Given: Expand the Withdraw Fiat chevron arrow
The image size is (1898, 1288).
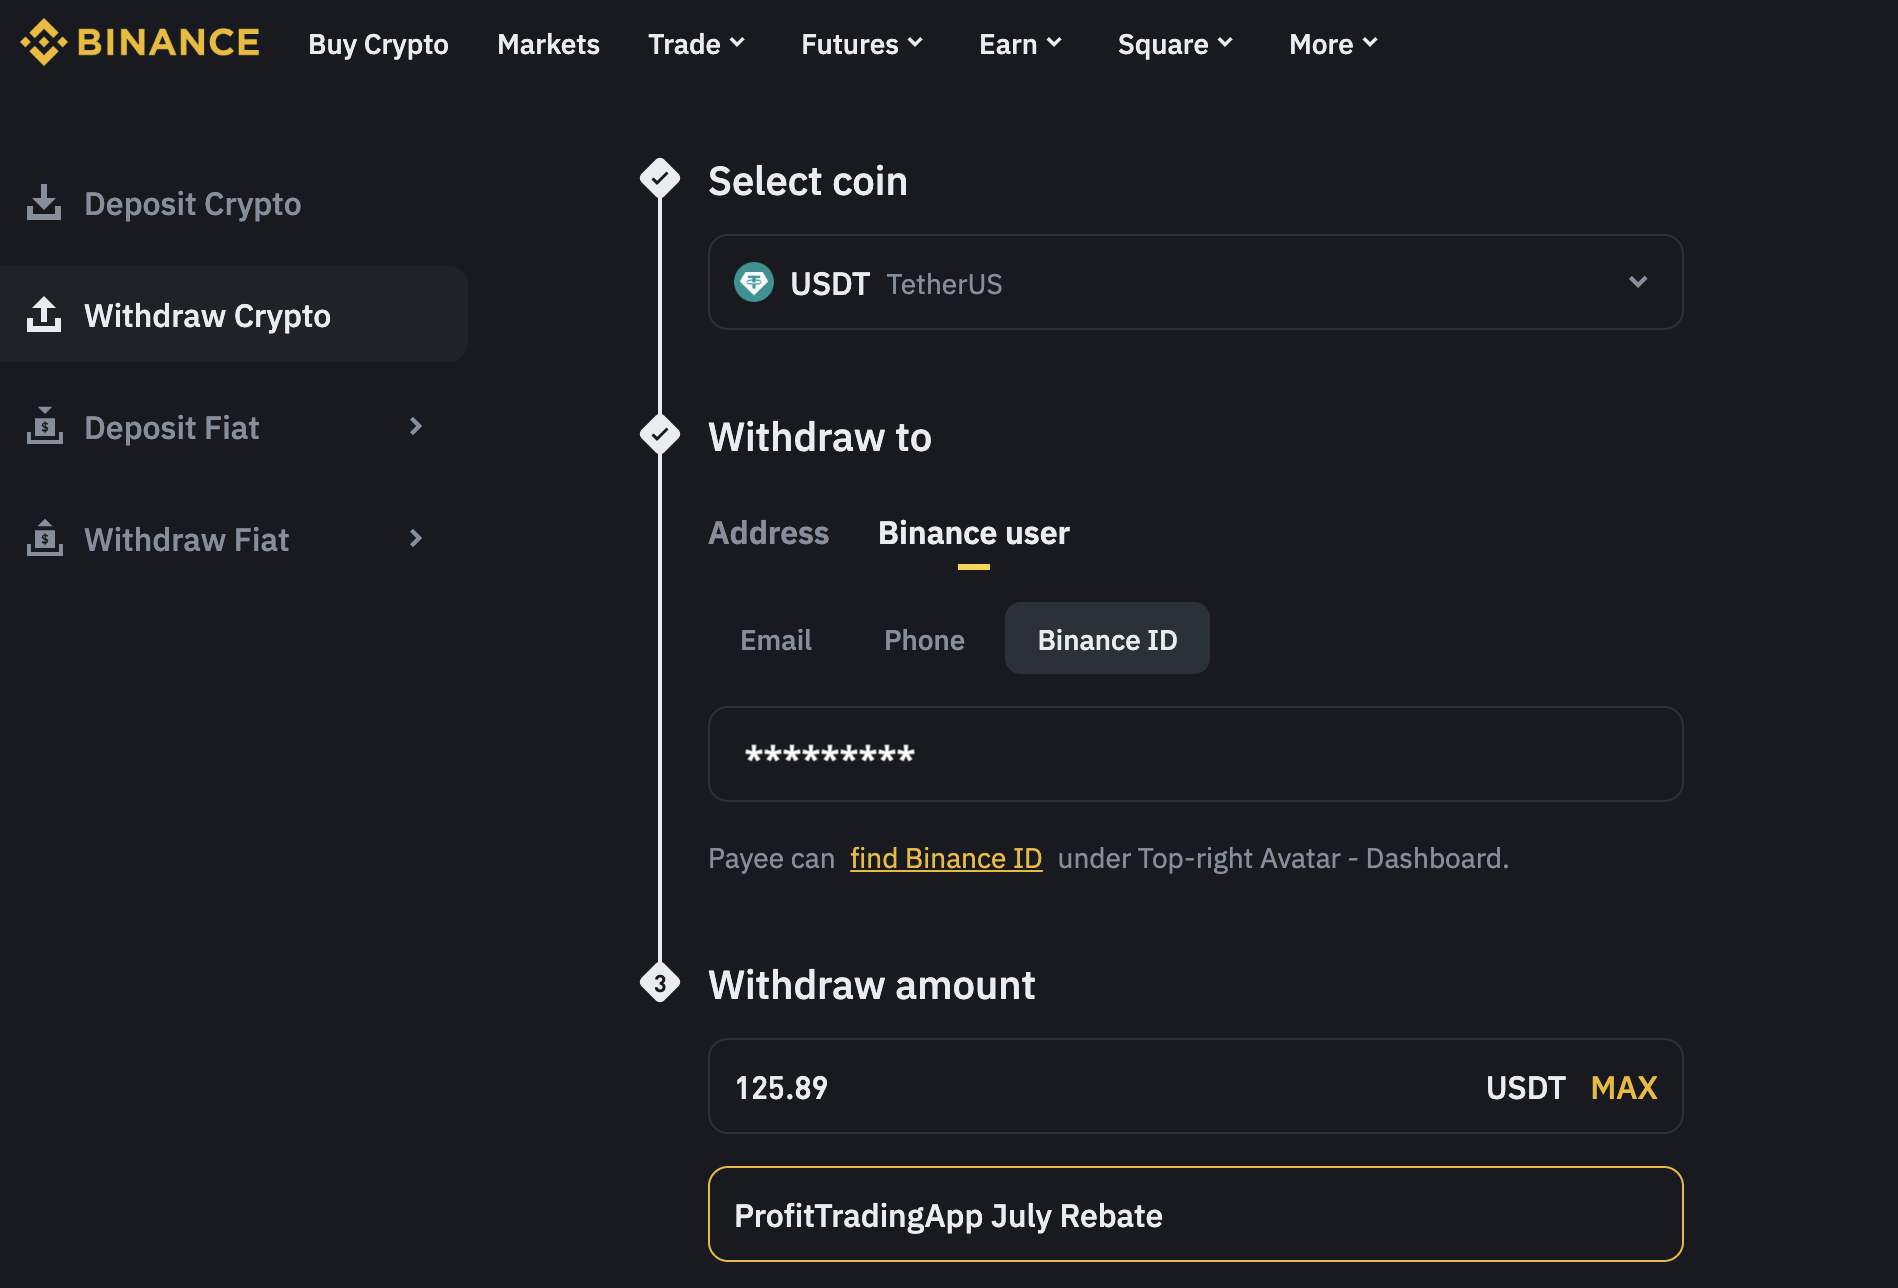Looking at the screenshot, I should [417, 539].
